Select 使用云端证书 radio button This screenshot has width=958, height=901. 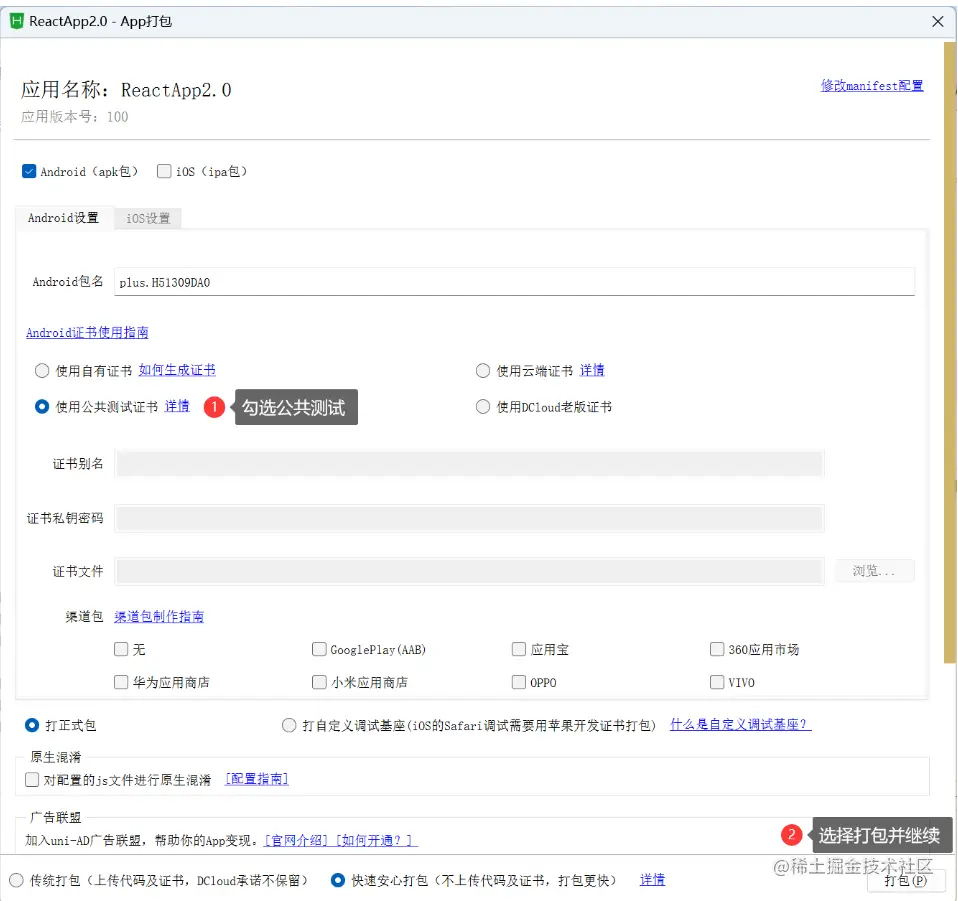[x=483, y=371]
